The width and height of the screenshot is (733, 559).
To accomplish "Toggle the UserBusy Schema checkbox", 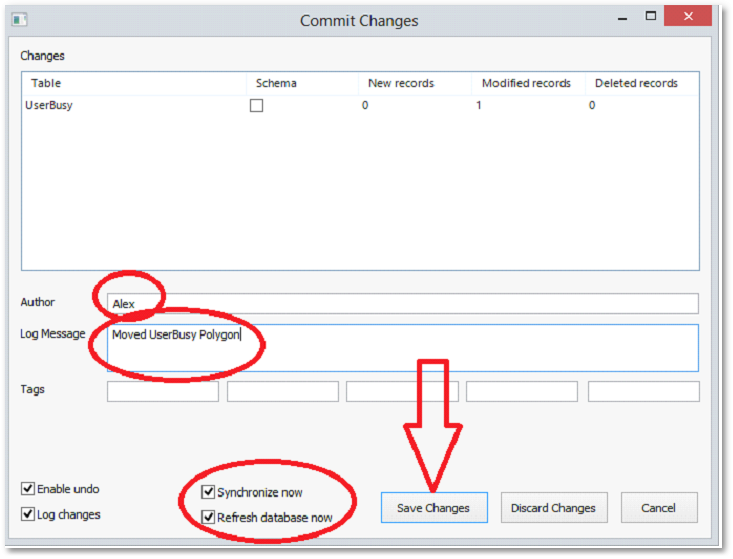I will click(x=256, y=106).
